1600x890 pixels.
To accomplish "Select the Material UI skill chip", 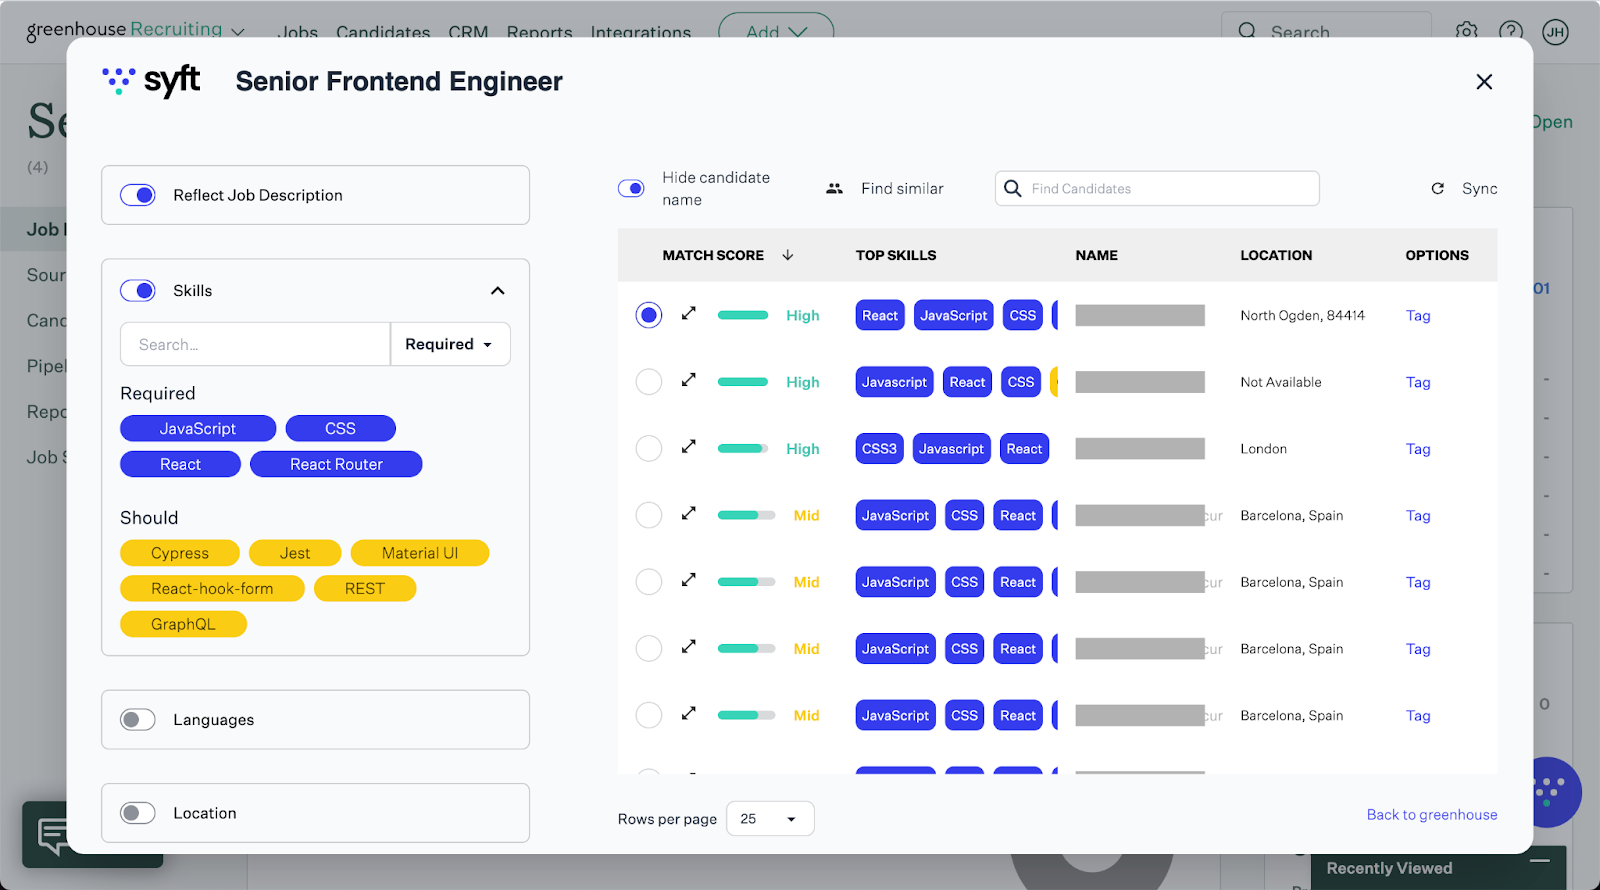I will point(420,553).
